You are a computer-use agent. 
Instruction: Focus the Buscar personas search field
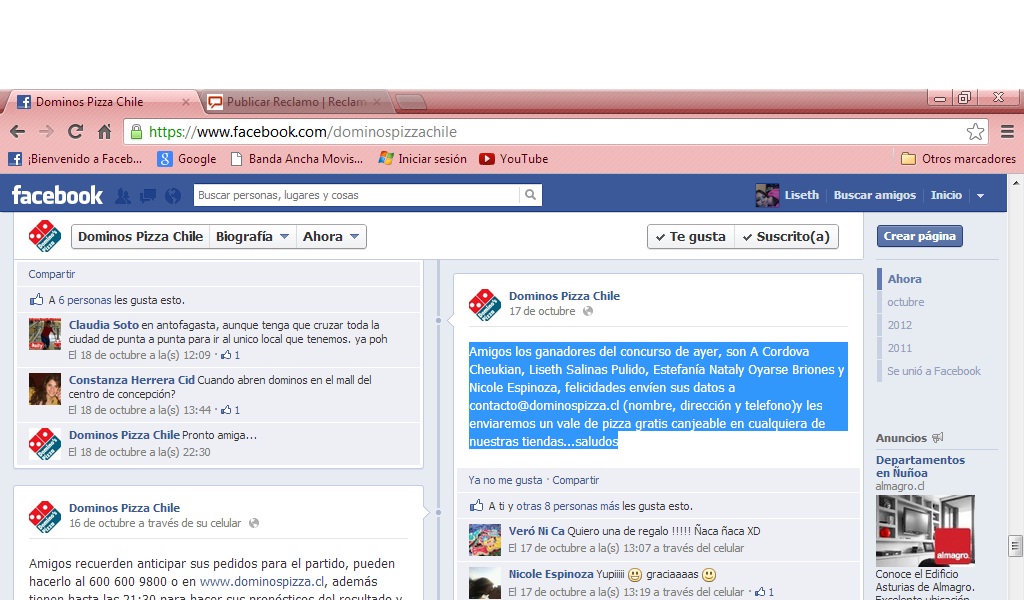click(x=355, y=195)
